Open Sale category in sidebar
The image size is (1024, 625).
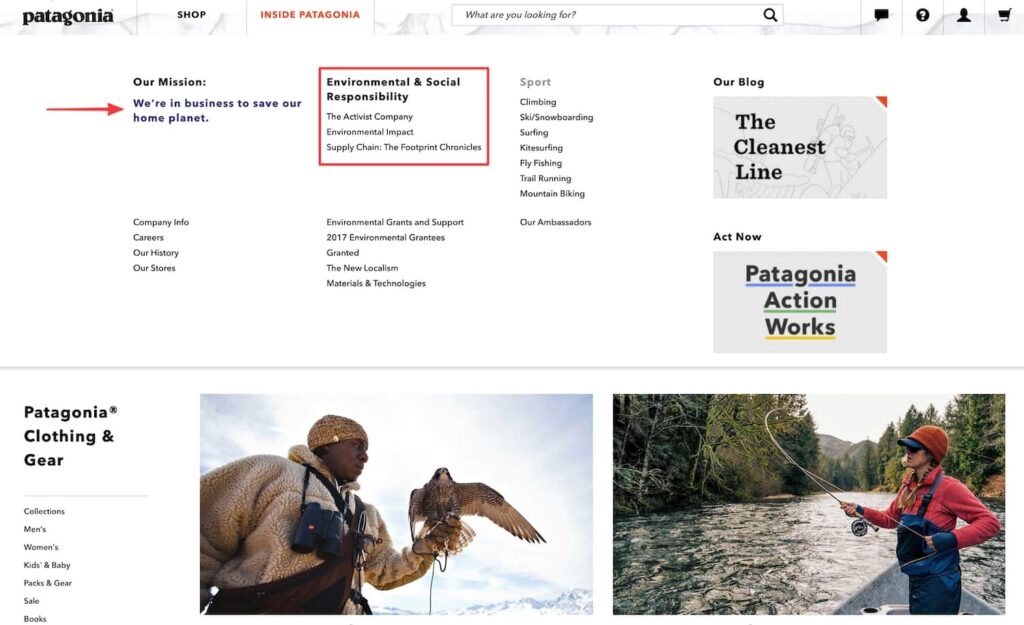[x=31, y=601]
